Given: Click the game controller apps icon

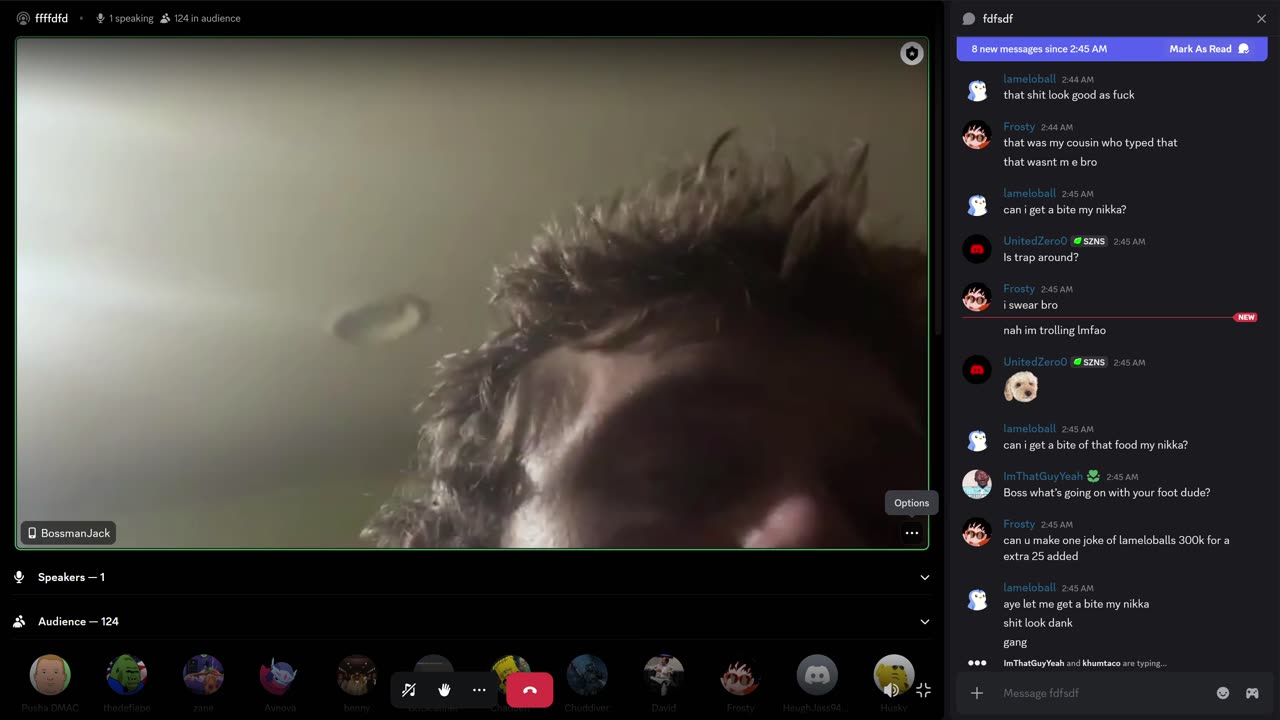Looking at the screenshot, I should click(1251, 693).
